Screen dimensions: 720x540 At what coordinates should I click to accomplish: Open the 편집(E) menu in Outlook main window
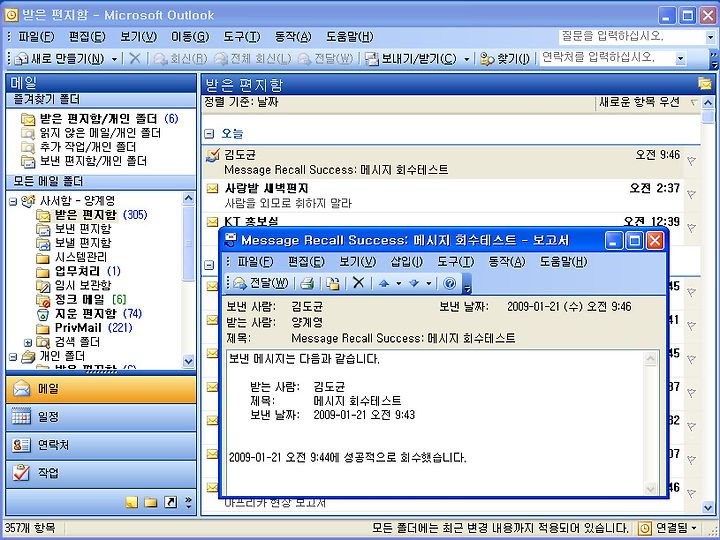[87, 37]
